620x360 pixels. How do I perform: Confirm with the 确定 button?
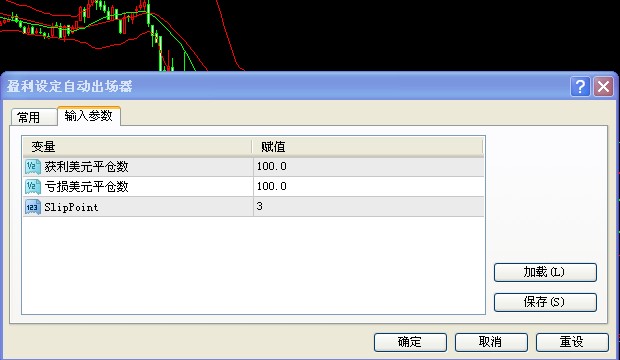coord(410,342)
